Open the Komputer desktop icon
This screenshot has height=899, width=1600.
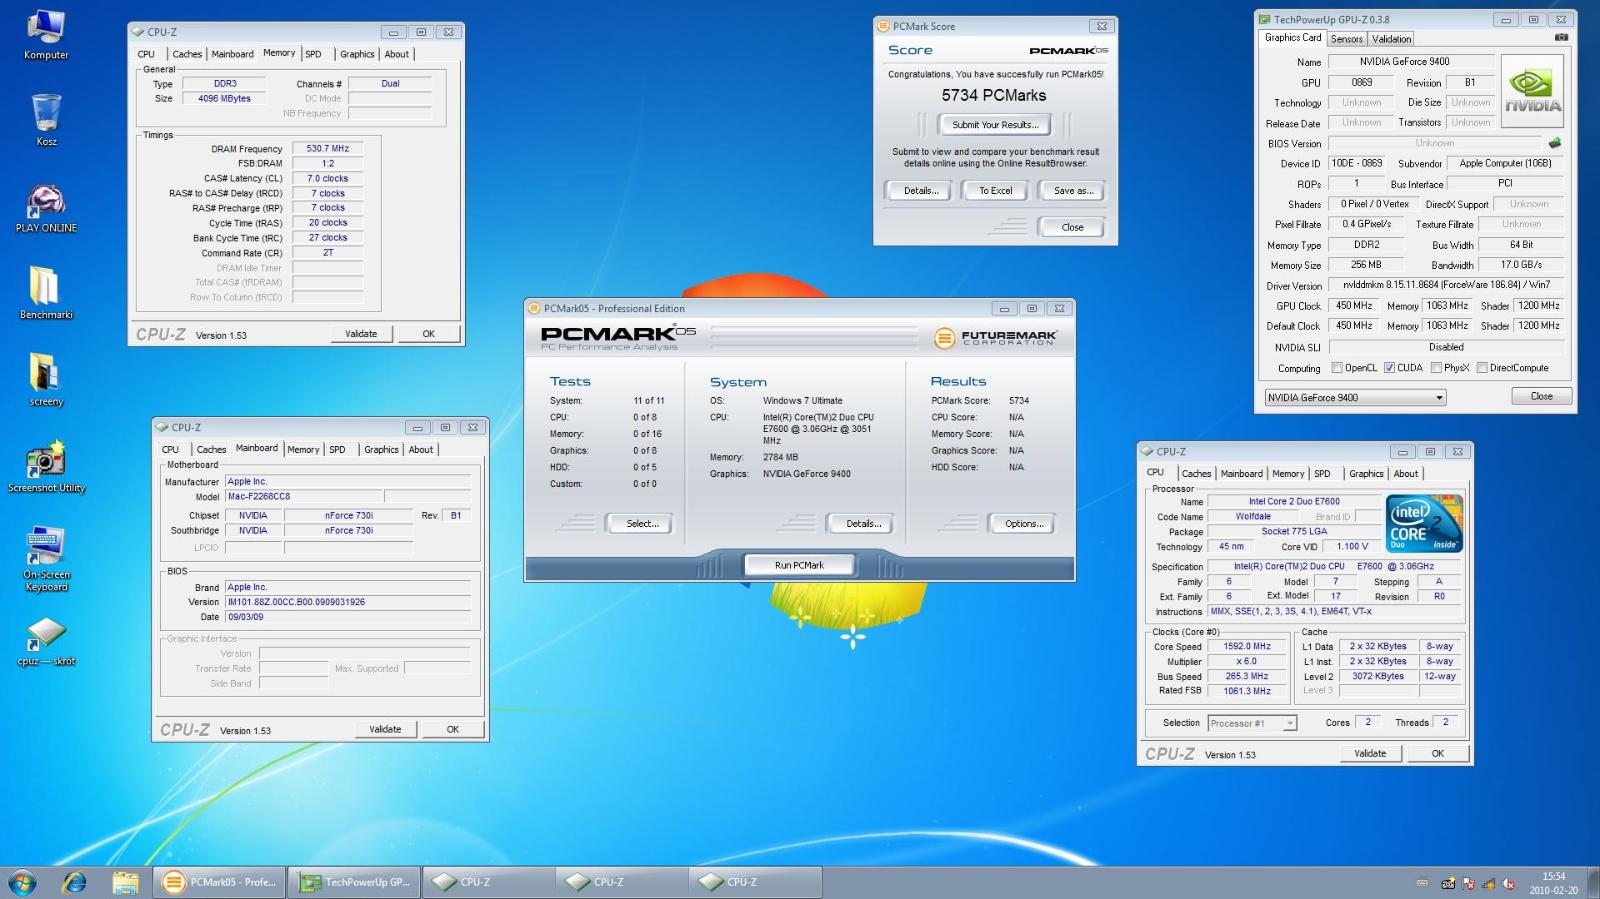[46, 36]
